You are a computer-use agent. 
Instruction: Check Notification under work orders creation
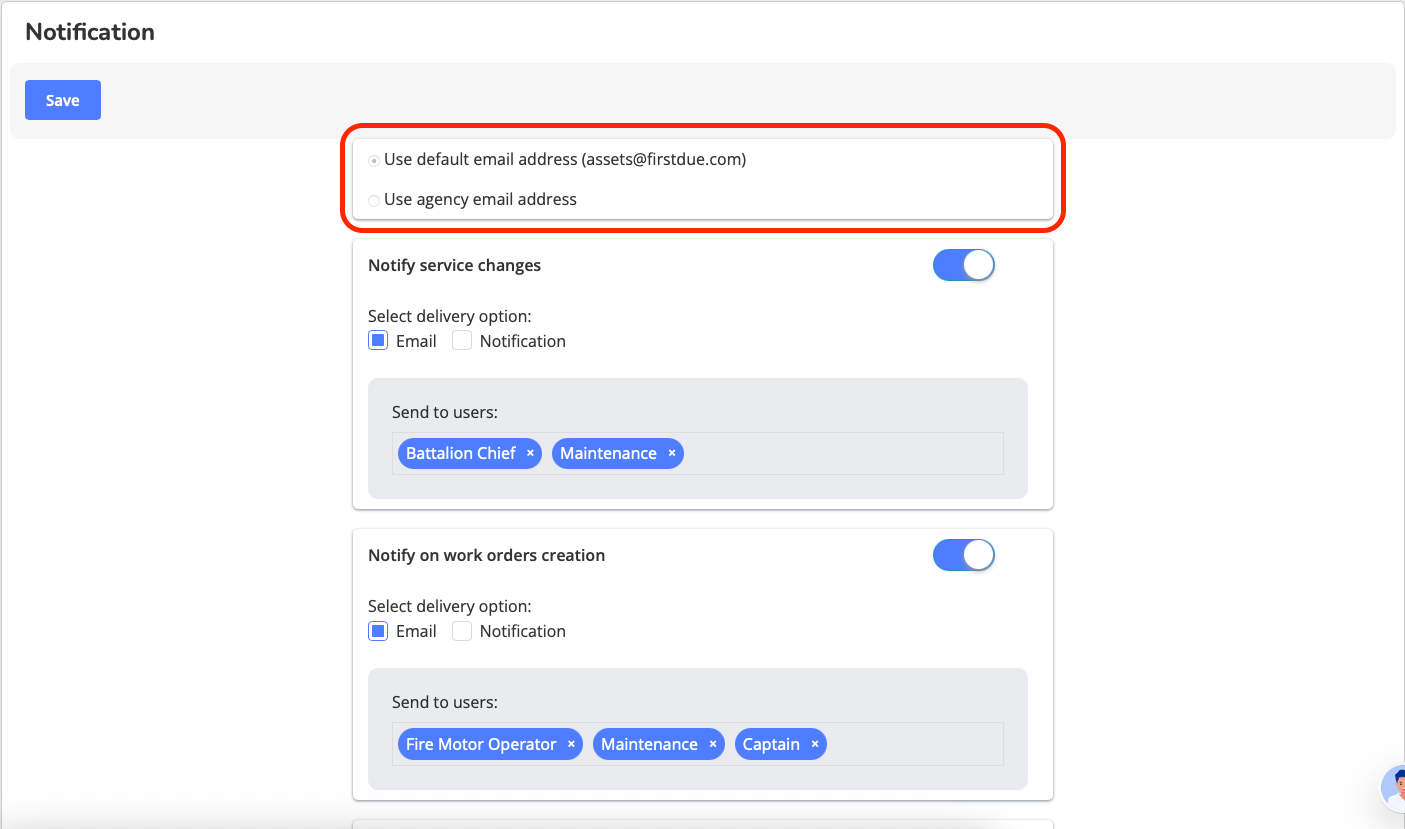[x=462, y=631]
